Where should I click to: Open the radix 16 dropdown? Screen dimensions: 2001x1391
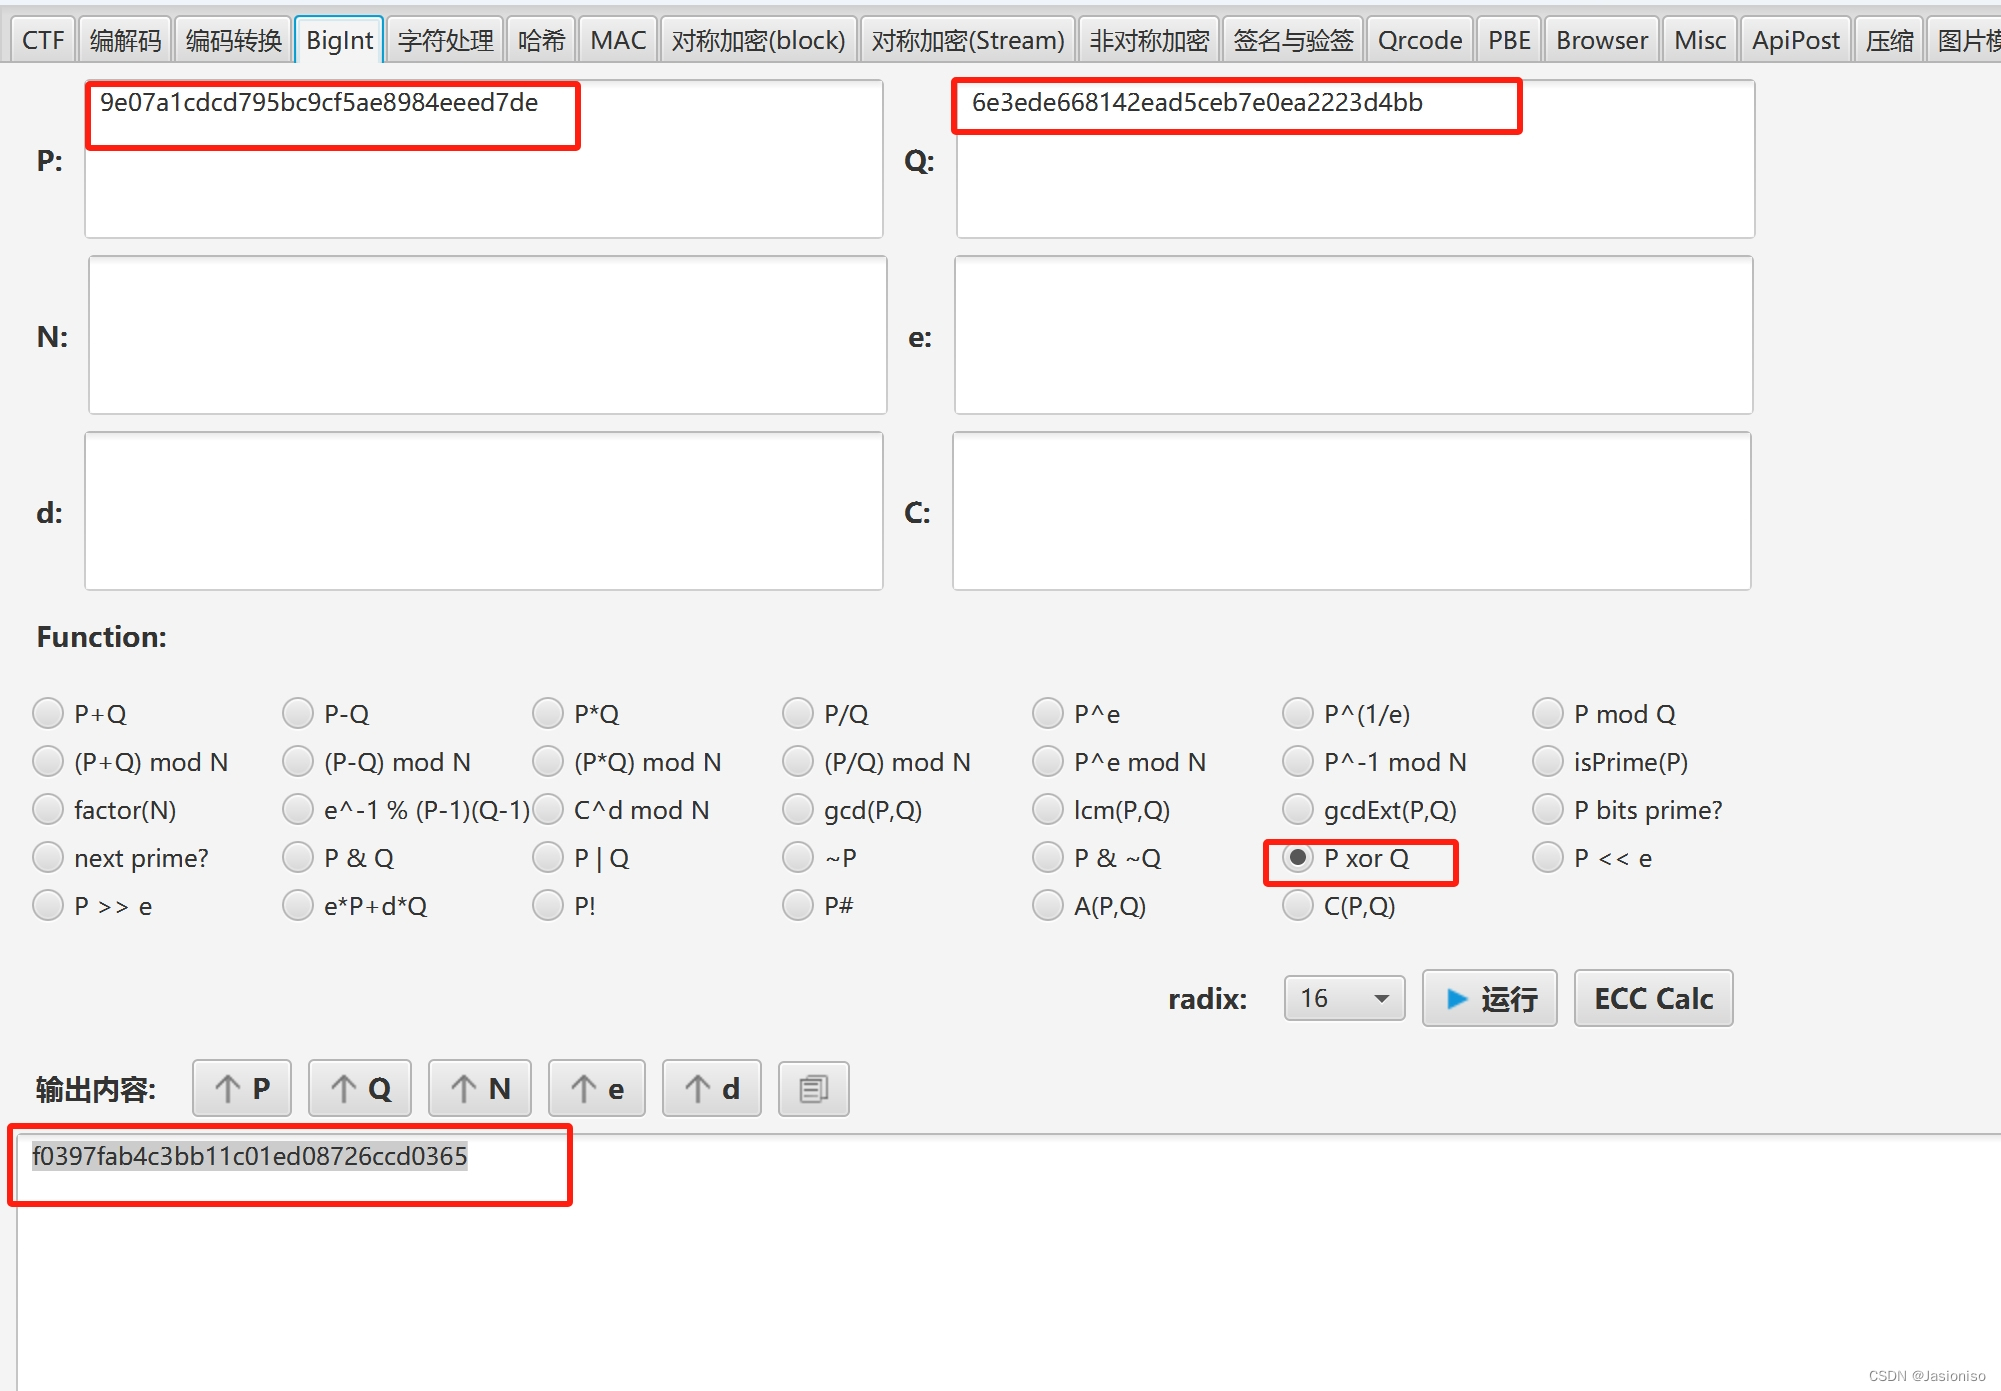point(1344,998)
